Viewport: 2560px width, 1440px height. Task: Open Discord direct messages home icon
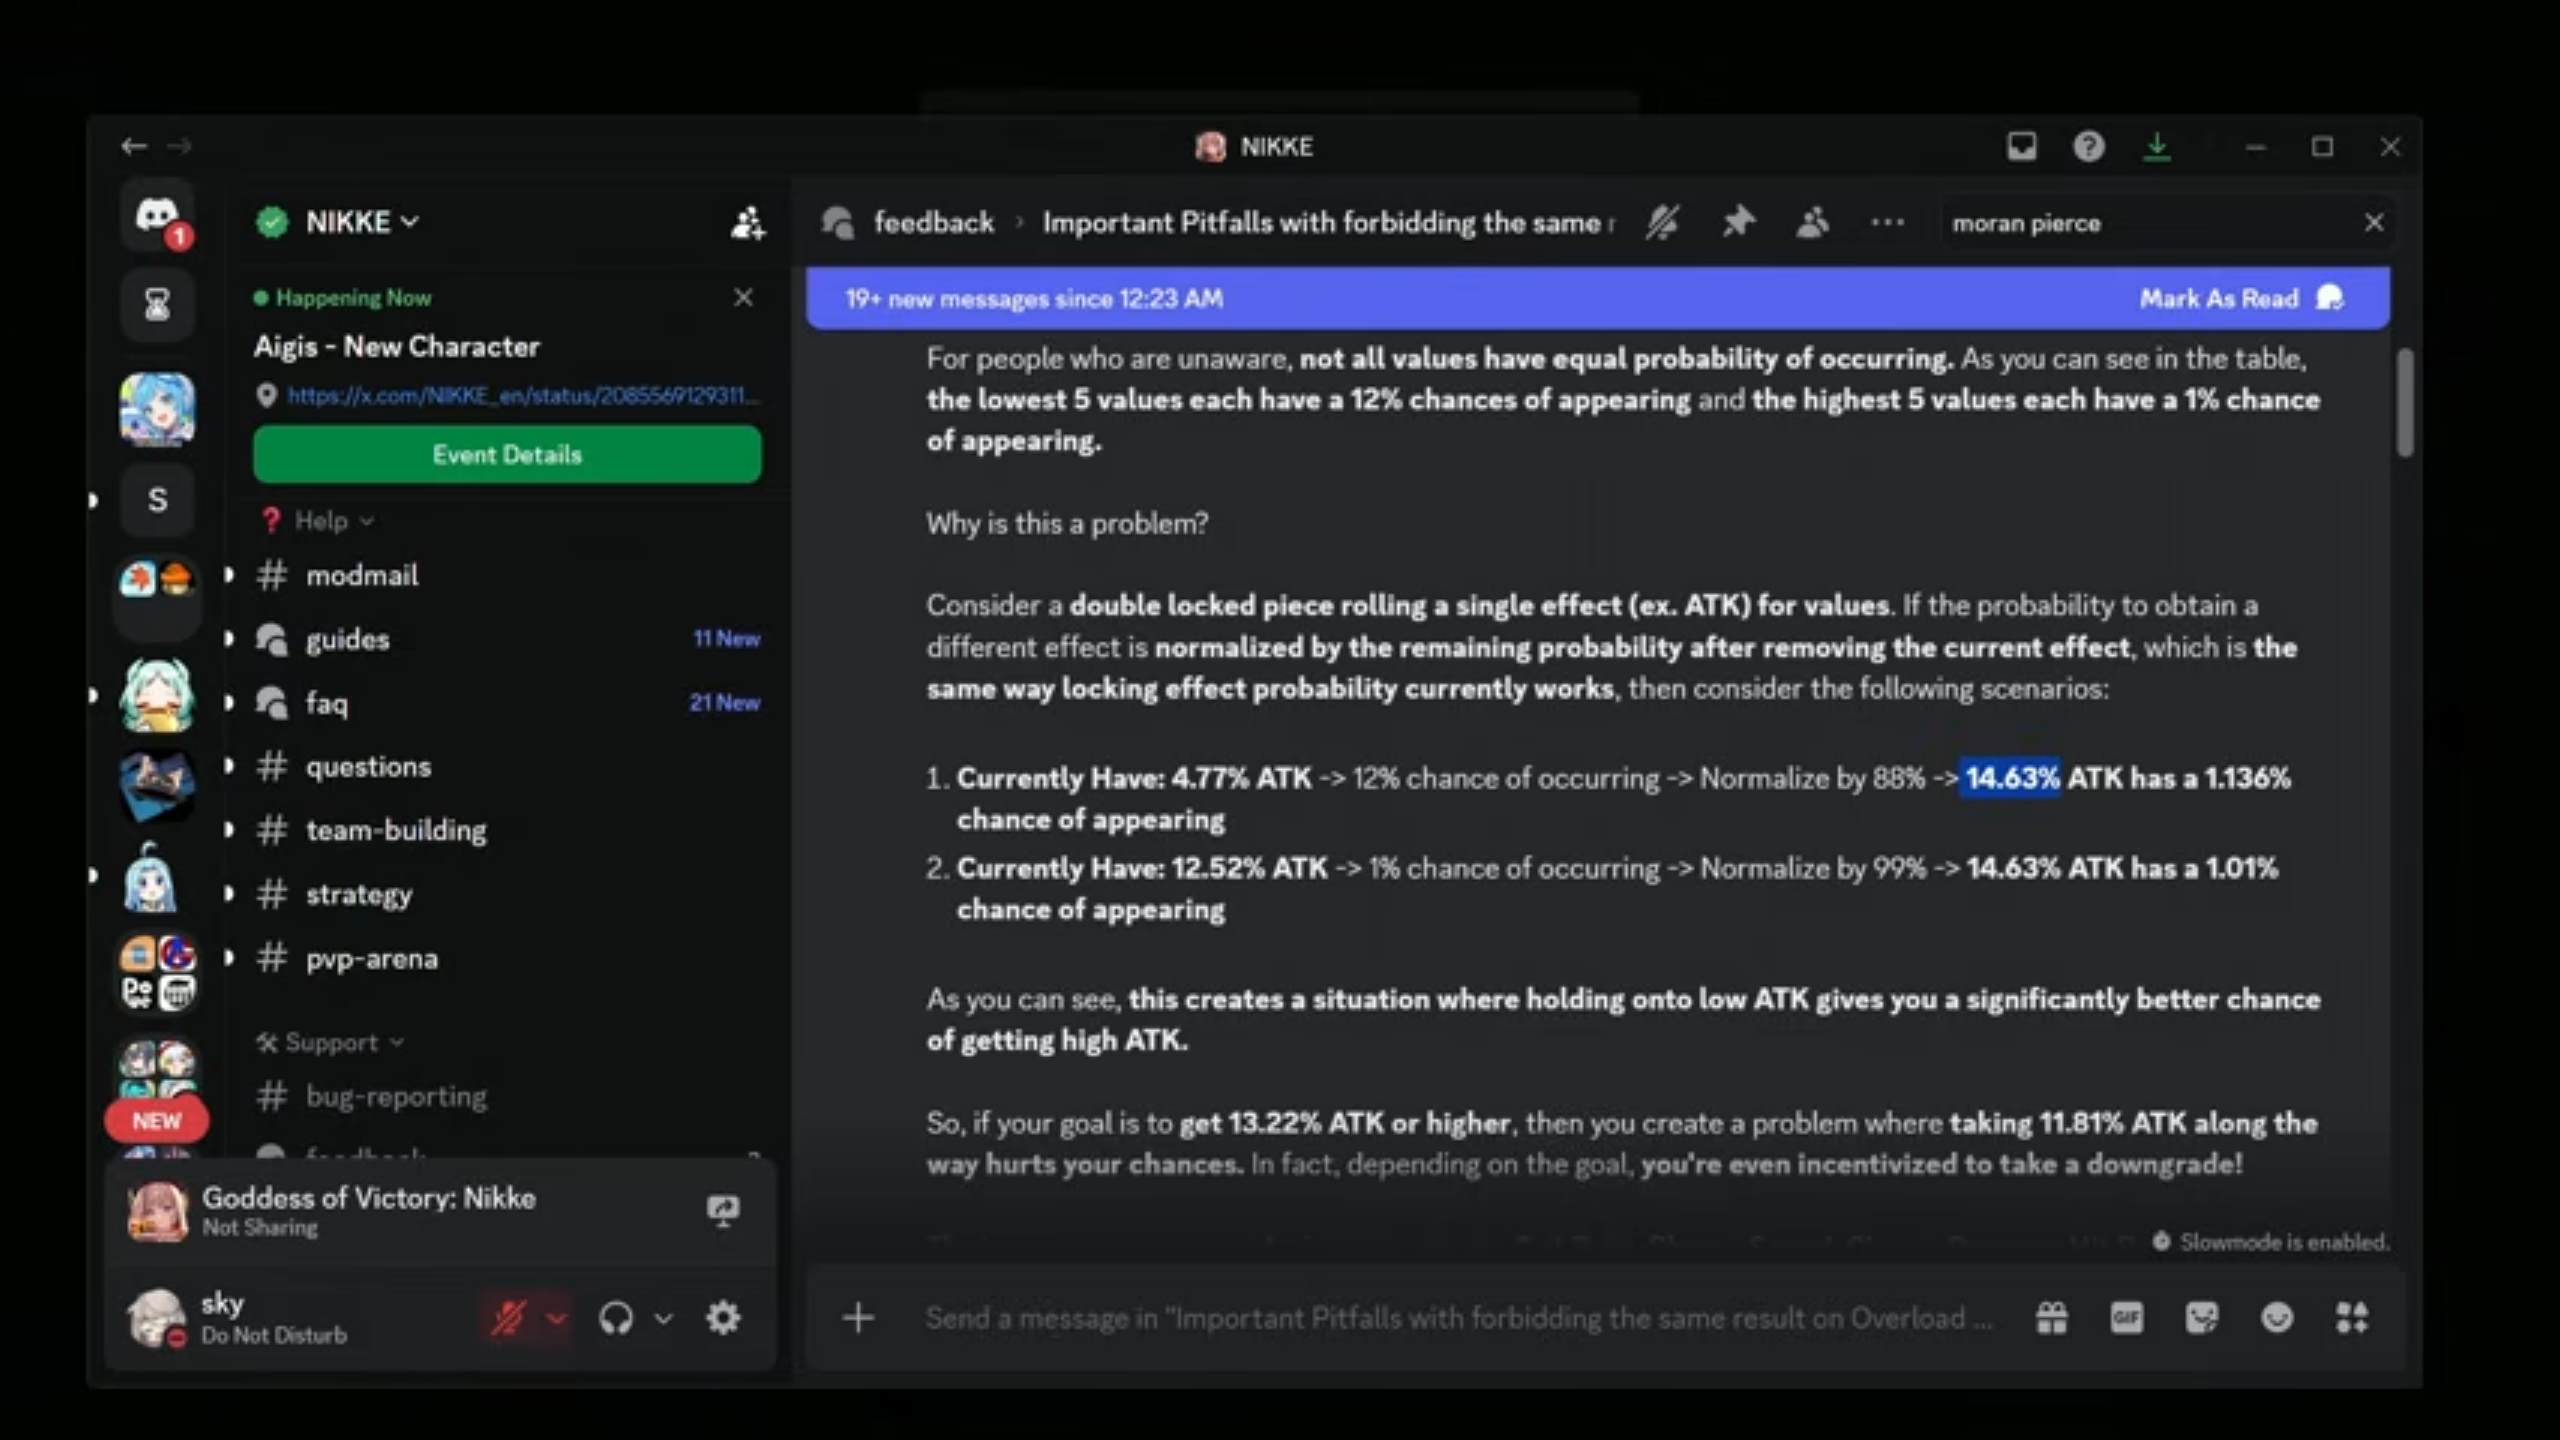click(x=157, y=216)
